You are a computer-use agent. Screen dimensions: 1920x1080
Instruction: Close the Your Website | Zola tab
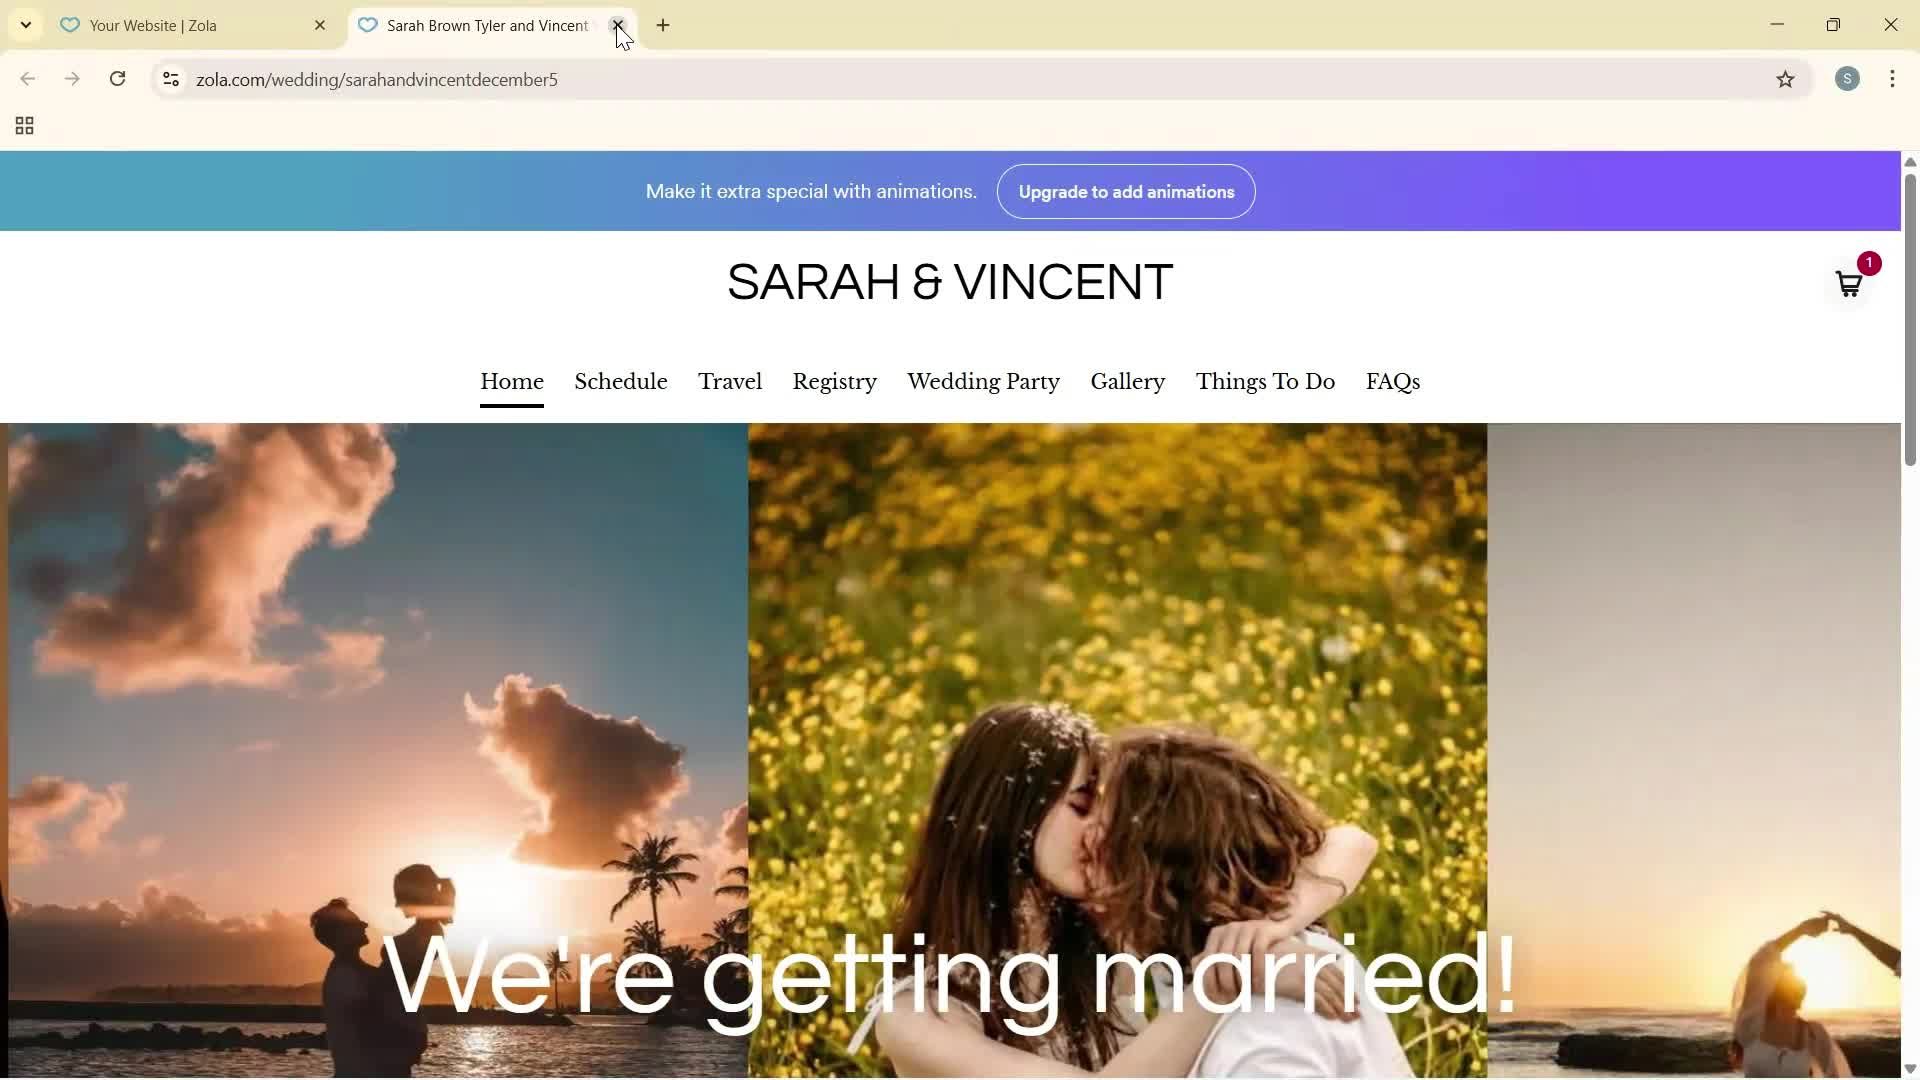pos(320,25)
